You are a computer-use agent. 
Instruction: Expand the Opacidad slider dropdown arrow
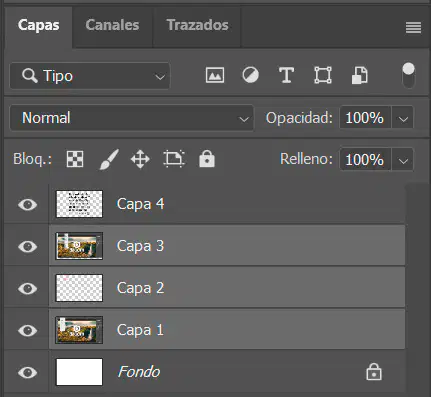click(403, 118)
